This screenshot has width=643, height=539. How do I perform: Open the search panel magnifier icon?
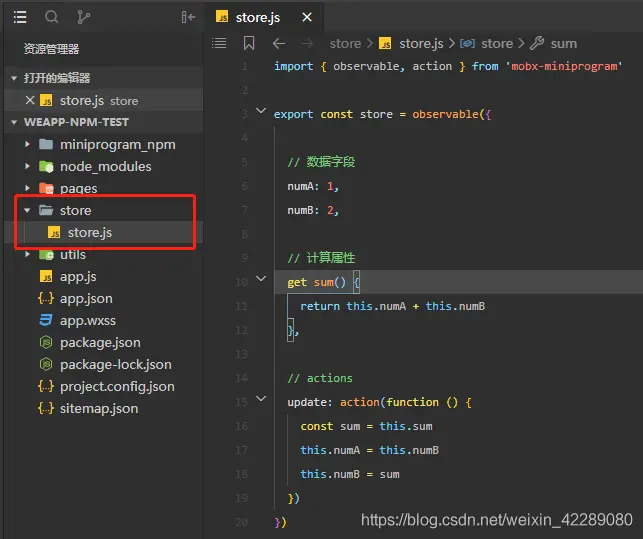pos(52,17)
